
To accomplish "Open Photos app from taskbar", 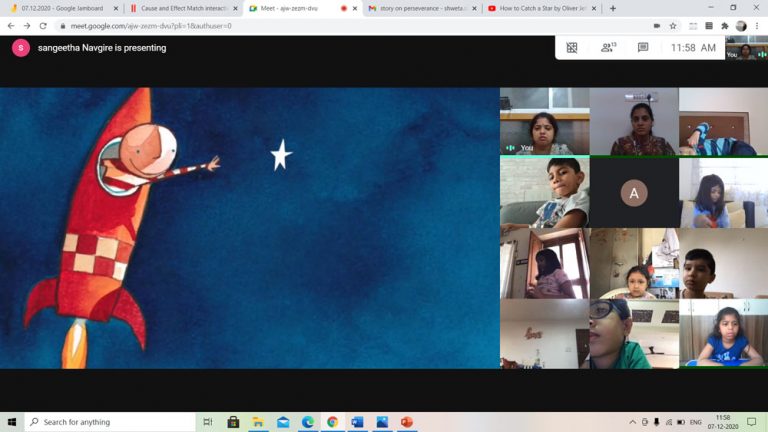I will [382, 422].
